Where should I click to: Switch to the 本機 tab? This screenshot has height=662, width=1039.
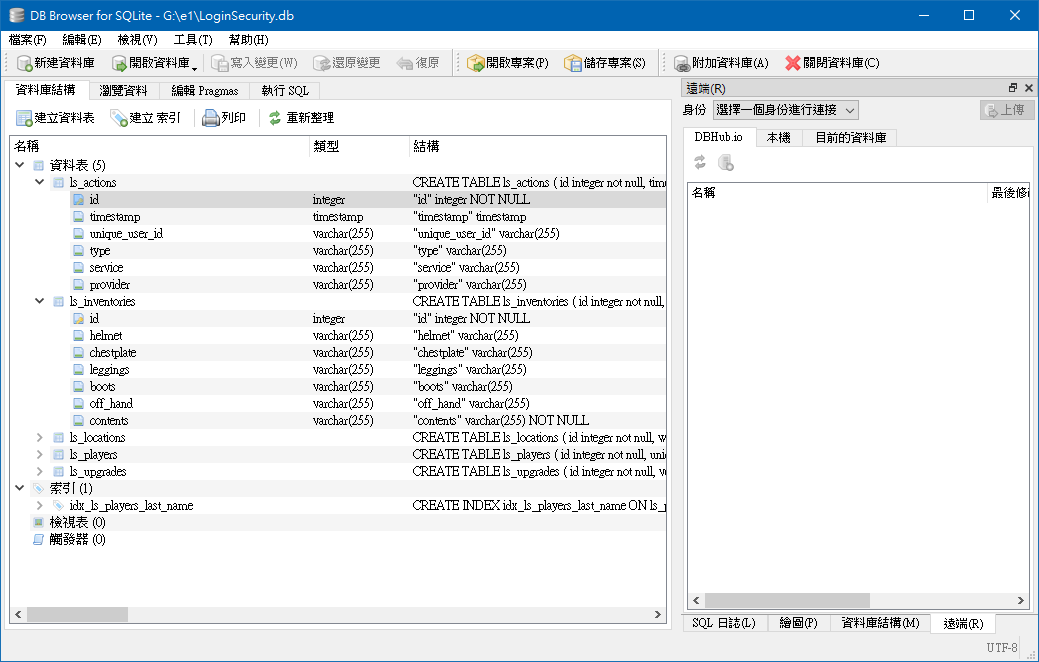click(x=779, y=137)
